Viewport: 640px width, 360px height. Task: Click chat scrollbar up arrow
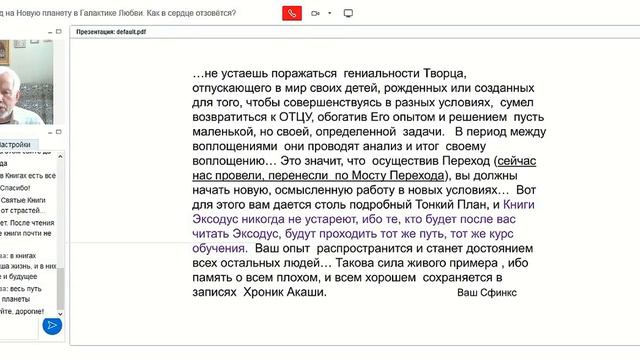(60, 156)
